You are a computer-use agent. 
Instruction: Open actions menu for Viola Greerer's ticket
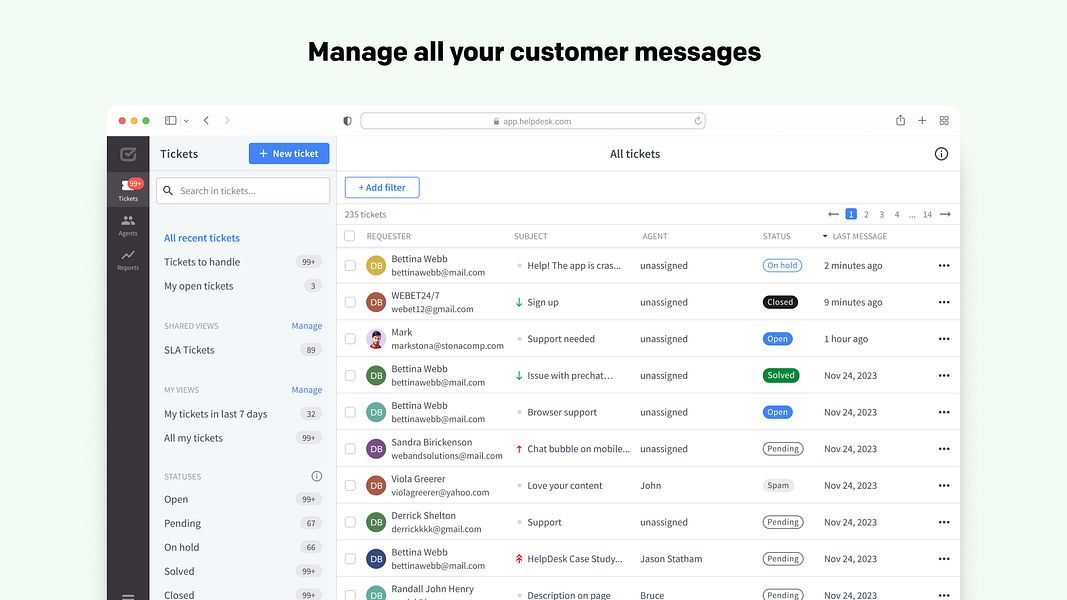(x=943, y=485)
